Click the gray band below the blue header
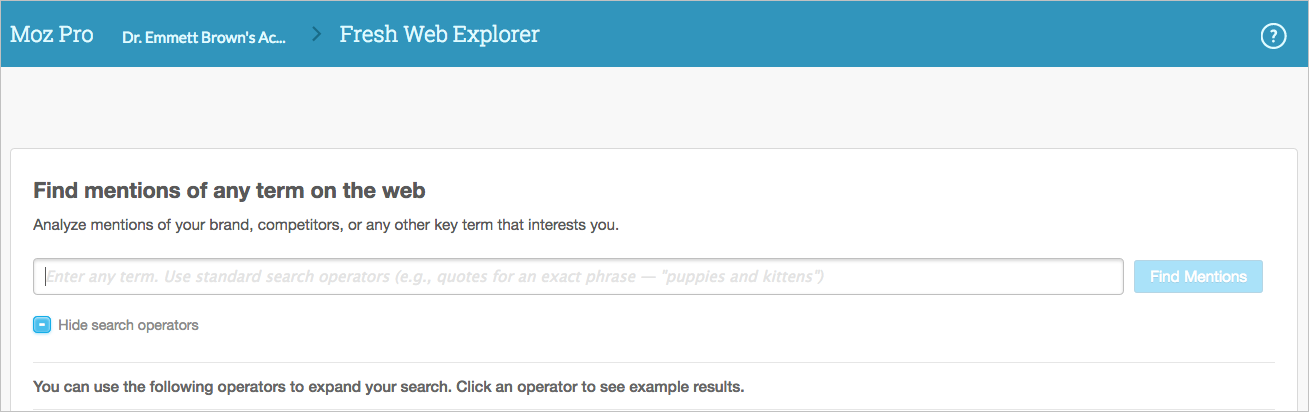Screen dimensions: 1309x412 pos(654,107)
